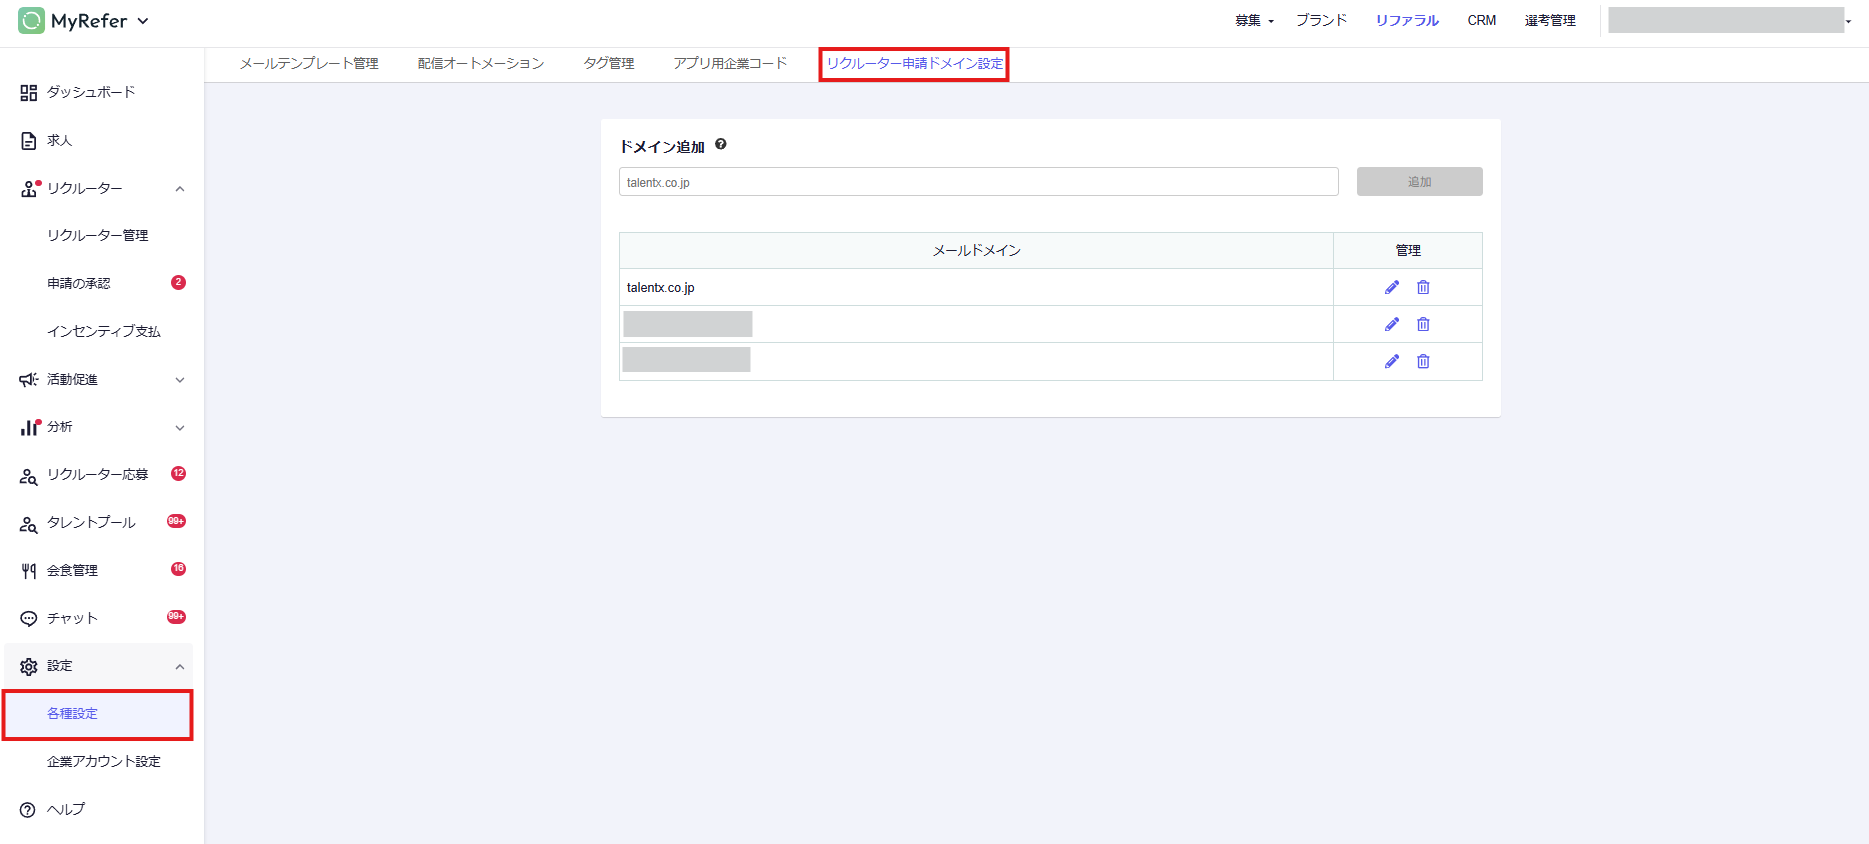Screen dimensions: 1869x844
Task: Open the チャット sidebar item
Action: 72,618
